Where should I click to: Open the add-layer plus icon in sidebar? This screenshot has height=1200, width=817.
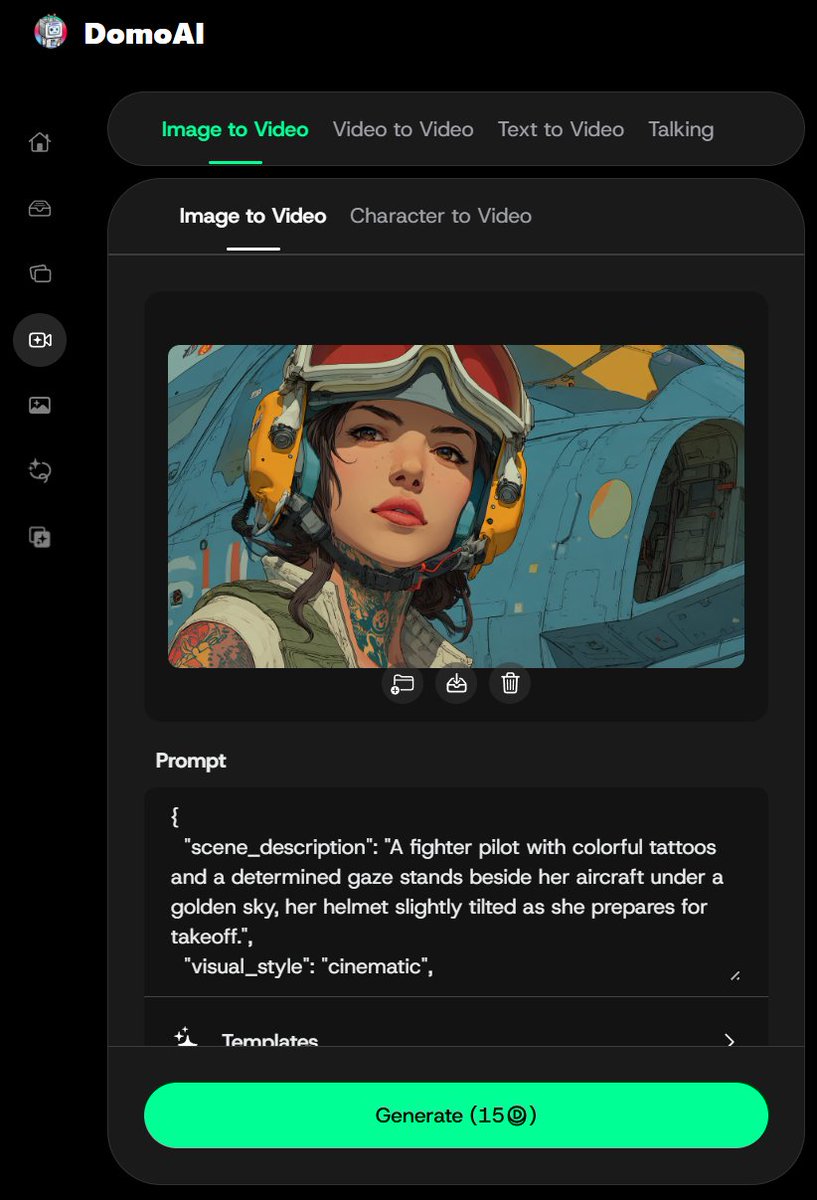40,537
